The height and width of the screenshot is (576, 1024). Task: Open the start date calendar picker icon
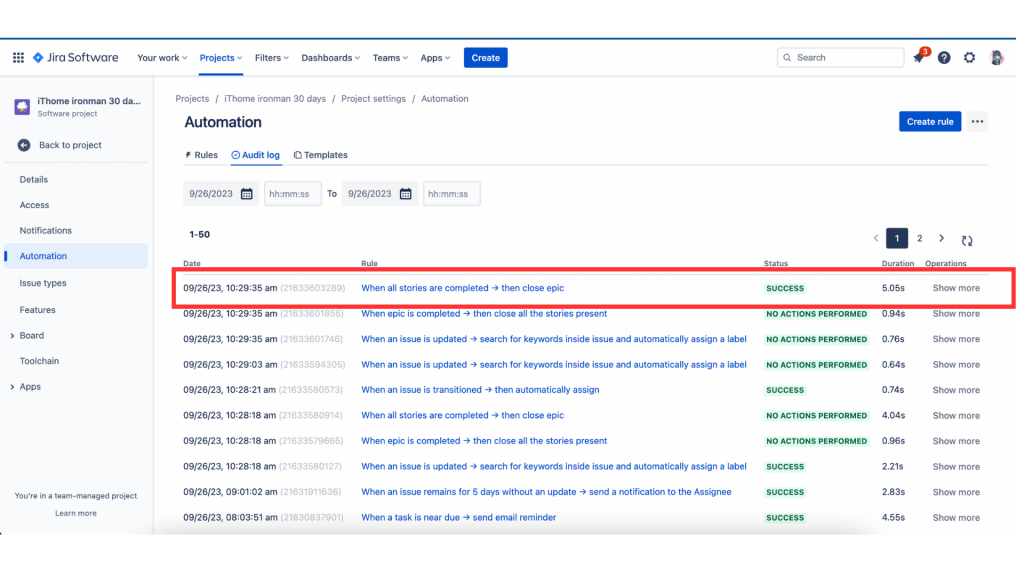point(246,194)
